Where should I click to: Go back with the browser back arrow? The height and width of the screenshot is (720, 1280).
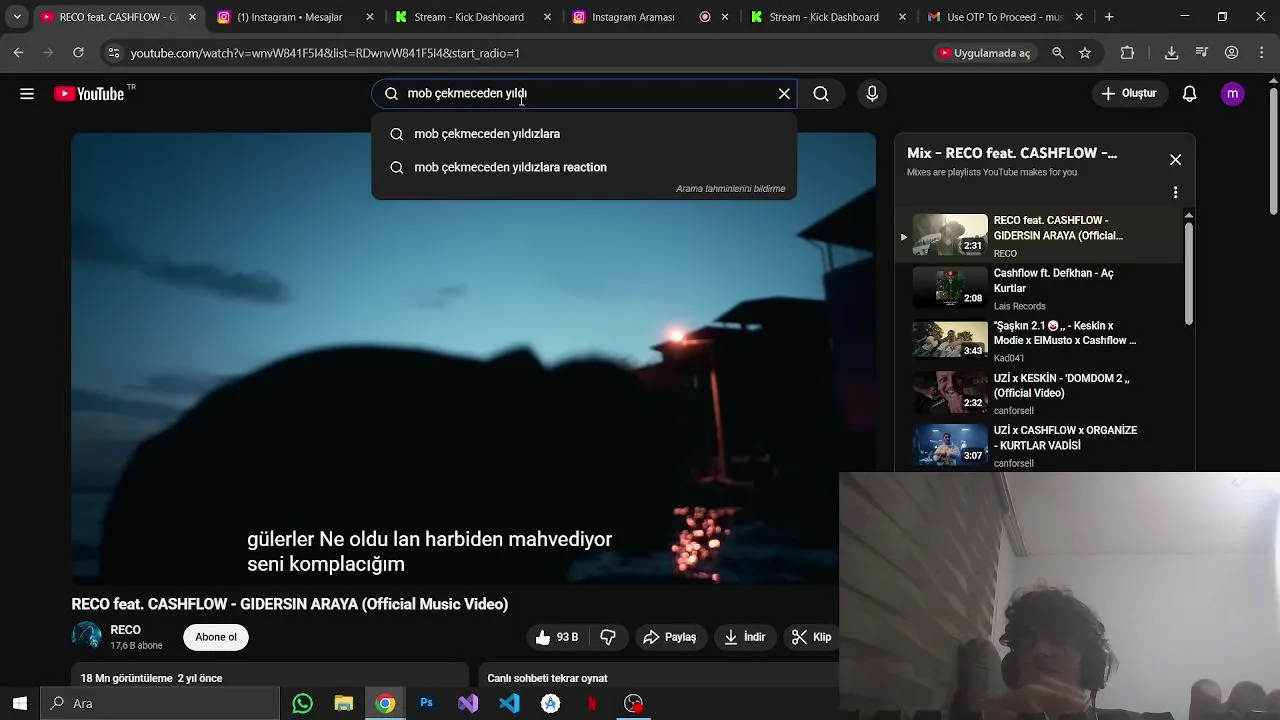18,53
